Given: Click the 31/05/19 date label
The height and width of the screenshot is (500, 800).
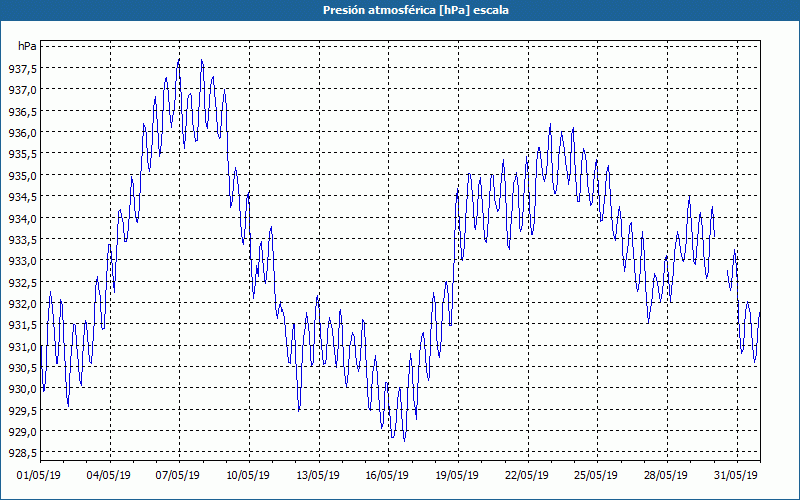Looking at the screenshot, I should [x=736, y=475].
